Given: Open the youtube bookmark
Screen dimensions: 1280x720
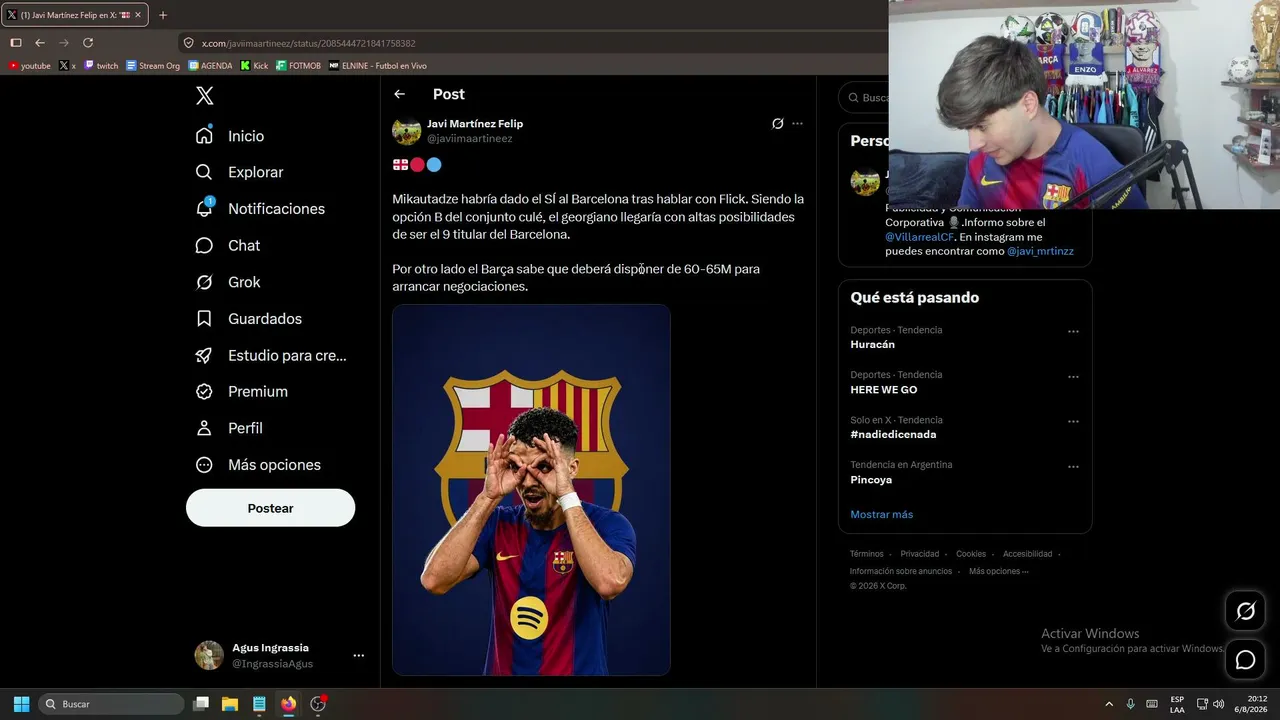Looking at the screenshot, I should (29, 66).
